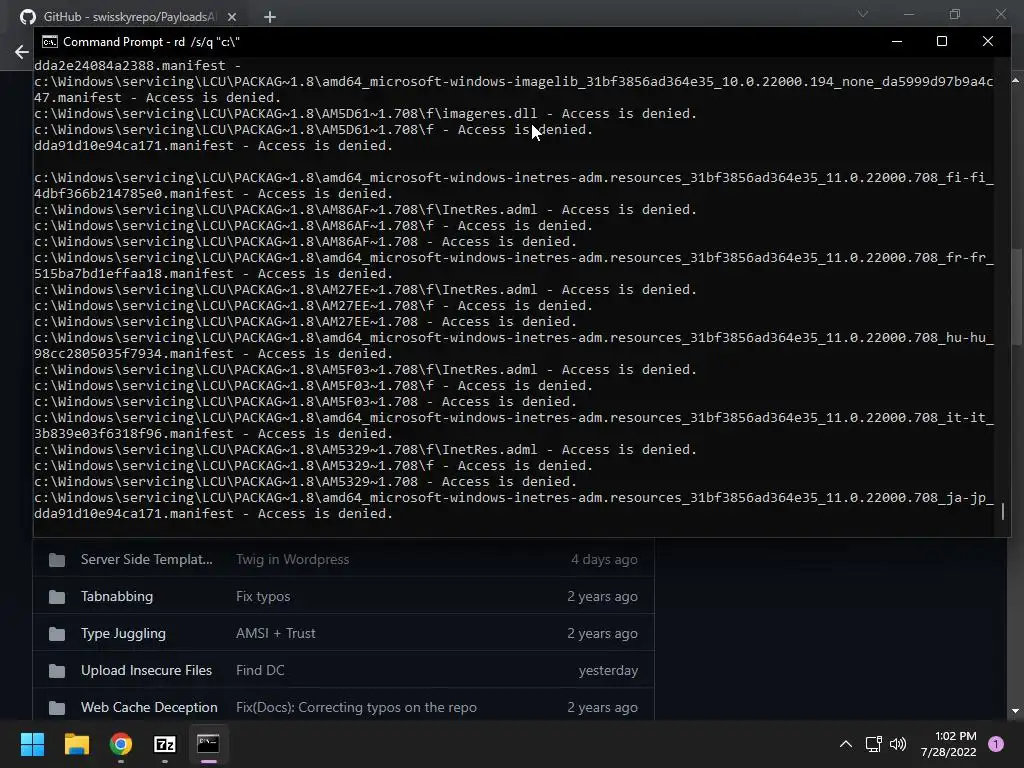Open File Explorer from taskbar
1024x768 pixels.
pyautogui.click(x=76, y=744)
